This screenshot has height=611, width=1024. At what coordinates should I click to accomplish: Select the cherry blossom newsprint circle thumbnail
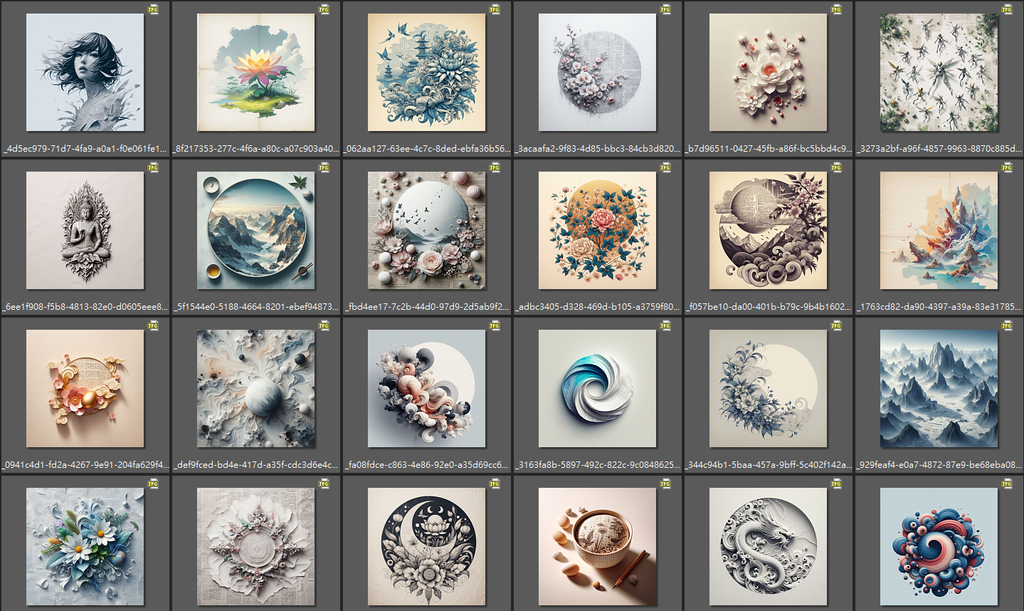[598, 72]
